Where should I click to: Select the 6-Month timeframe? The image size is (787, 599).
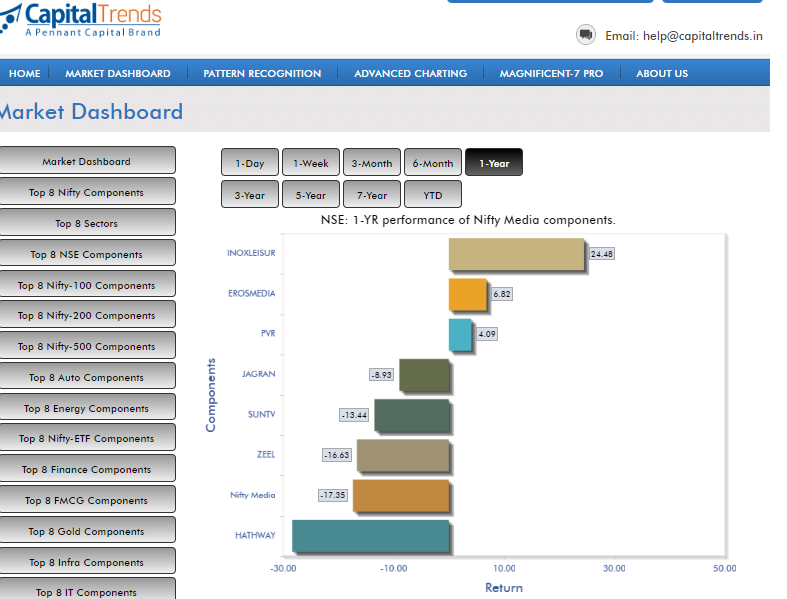433,162
